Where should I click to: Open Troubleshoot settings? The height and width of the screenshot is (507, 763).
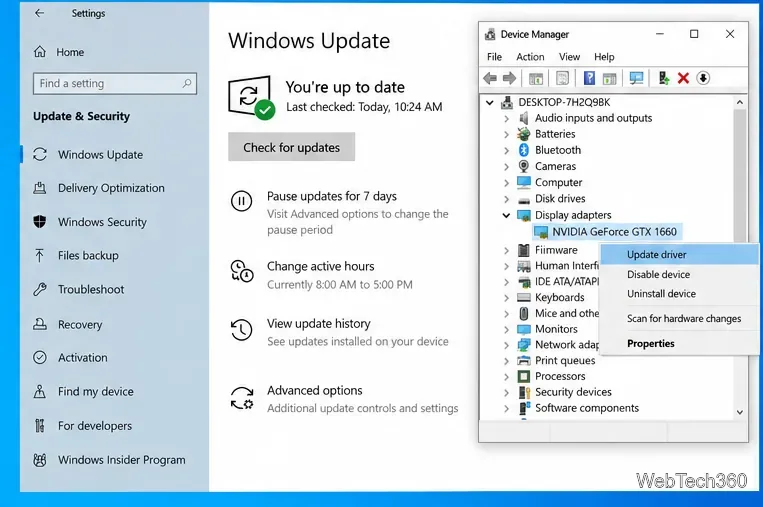point(78,290)
